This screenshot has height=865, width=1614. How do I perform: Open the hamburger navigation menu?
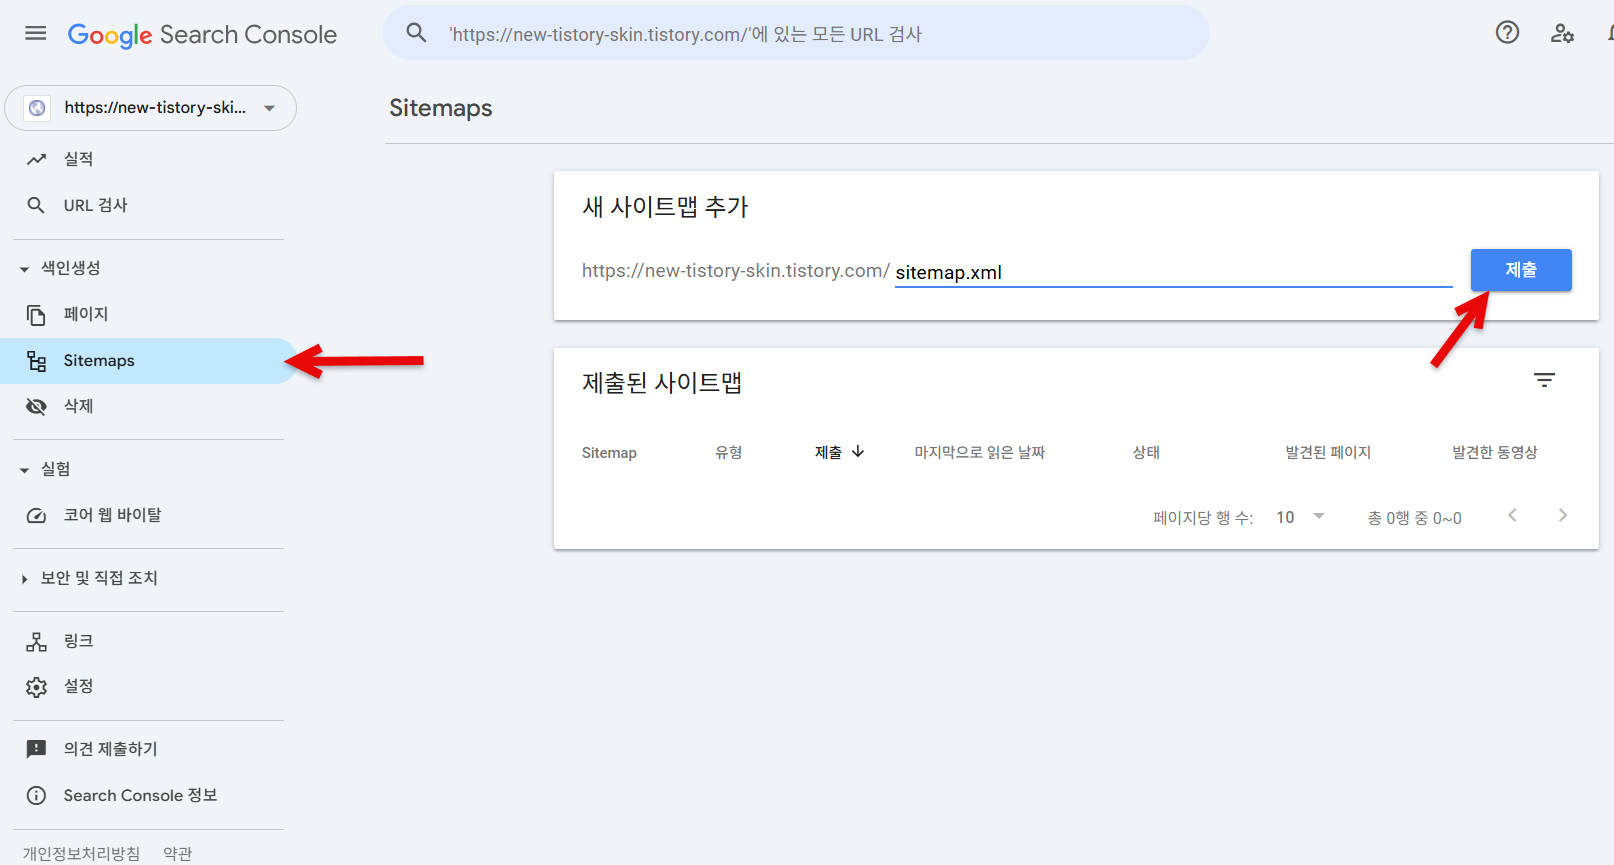pos(36,33)
